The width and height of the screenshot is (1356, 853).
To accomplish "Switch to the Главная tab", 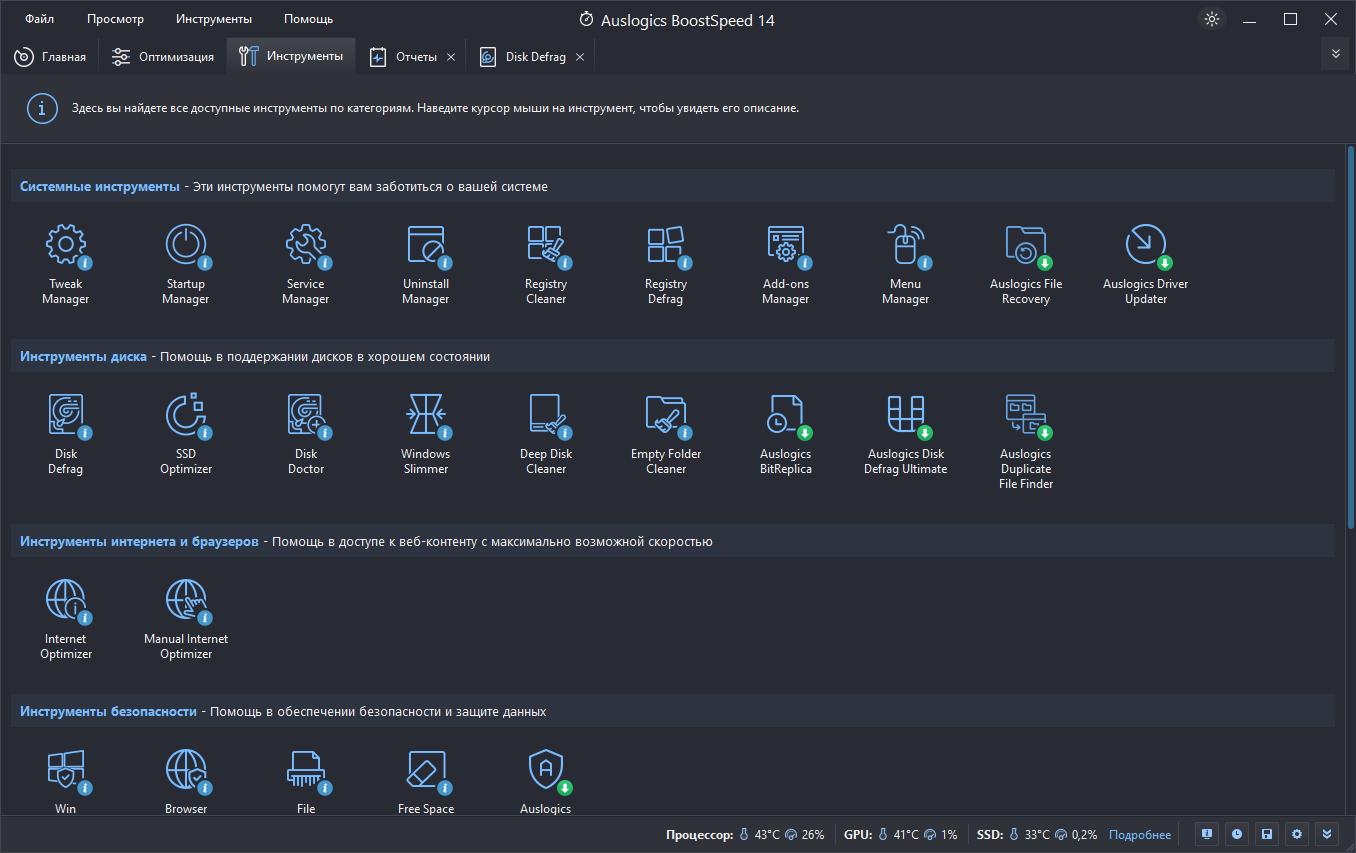I will pos(50,57).
